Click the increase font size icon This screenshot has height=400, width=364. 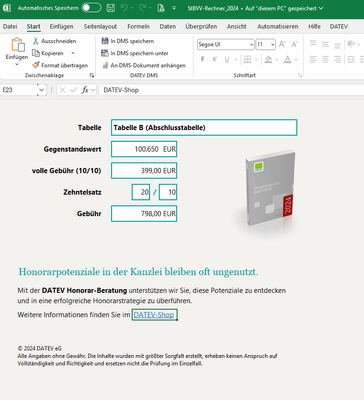tap(282, 44)
